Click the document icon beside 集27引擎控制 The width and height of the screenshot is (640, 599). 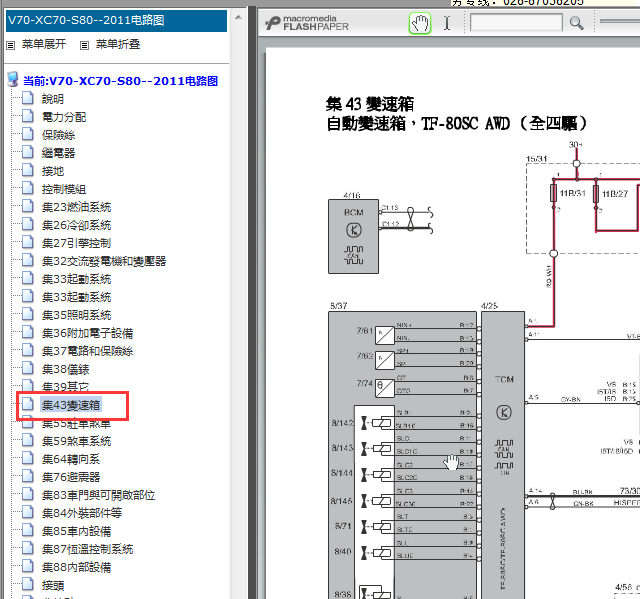tap(28, 242)
